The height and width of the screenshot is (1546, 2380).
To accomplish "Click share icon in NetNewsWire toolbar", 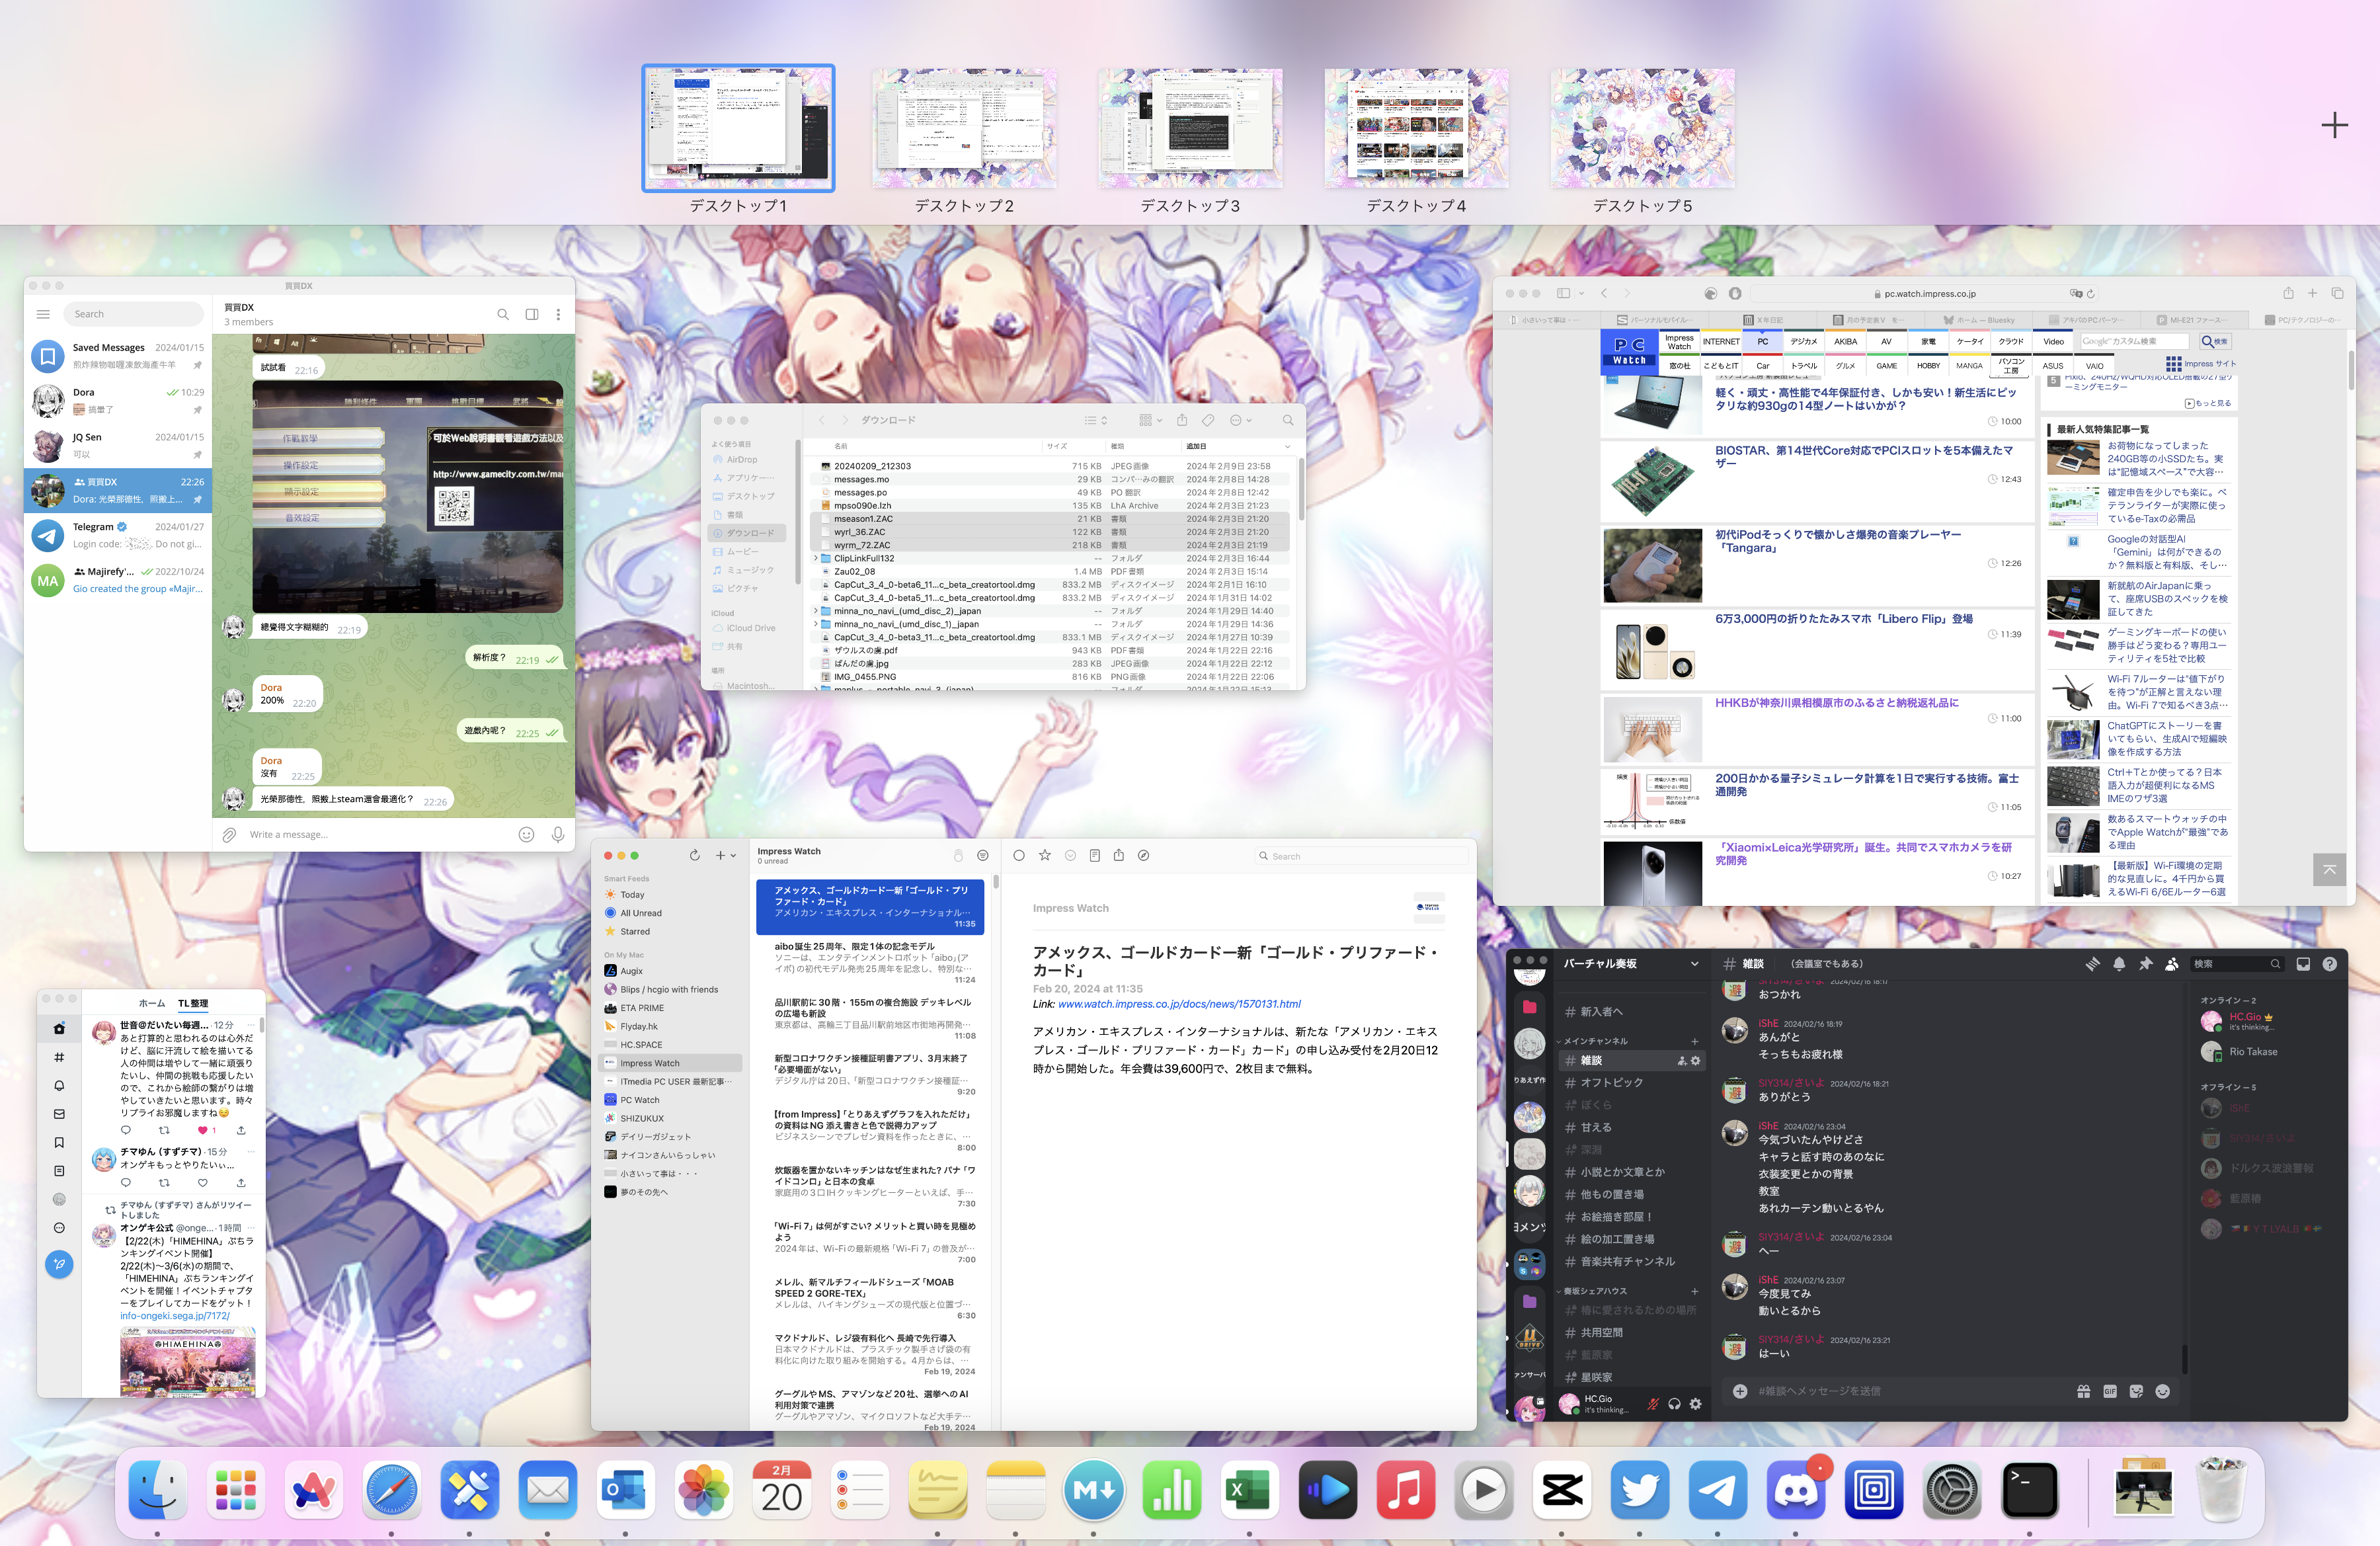I will pyautogui.click(x=1119, y=855).
